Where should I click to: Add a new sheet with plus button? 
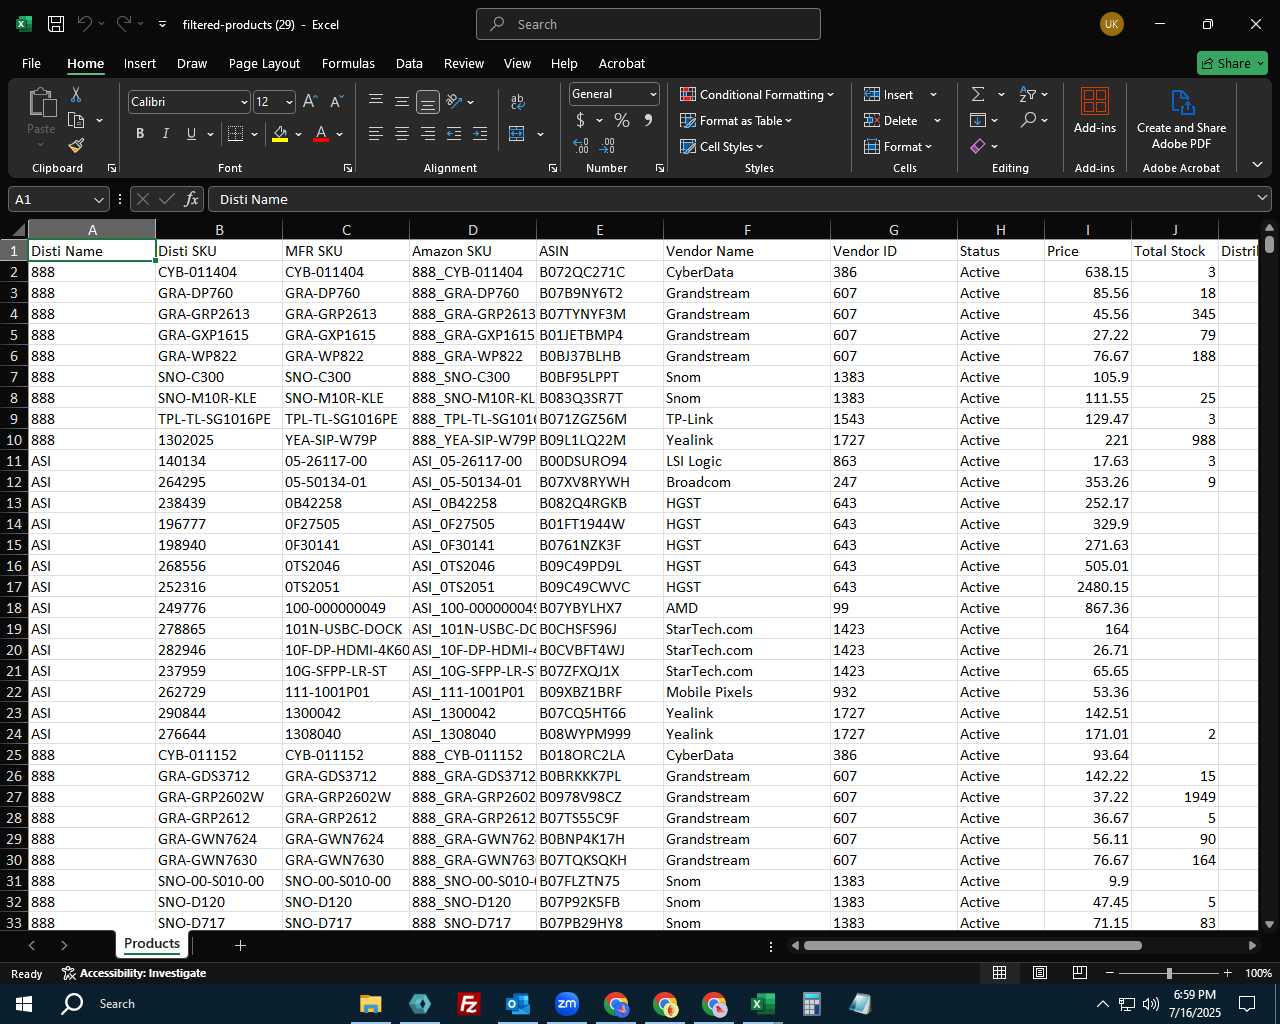click(240, 945)
